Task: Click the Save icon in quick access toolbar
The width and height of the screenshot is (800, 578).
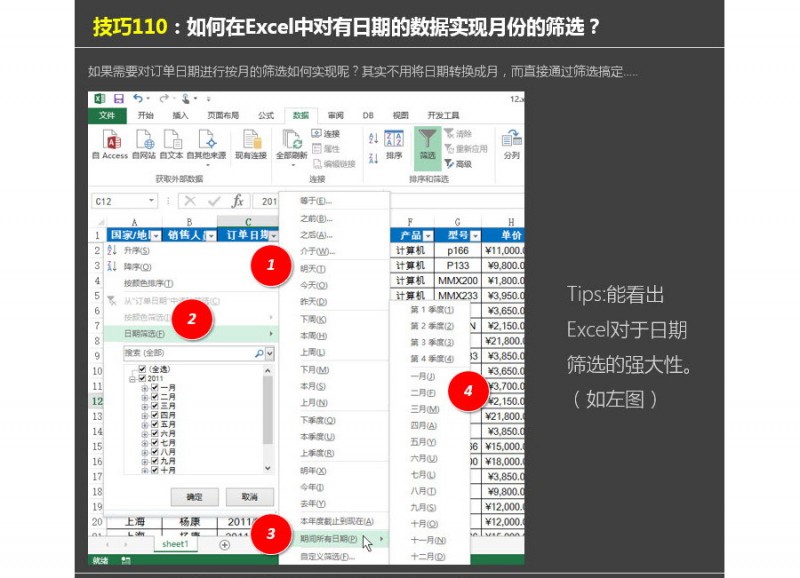Action: (x=119, y=98)
